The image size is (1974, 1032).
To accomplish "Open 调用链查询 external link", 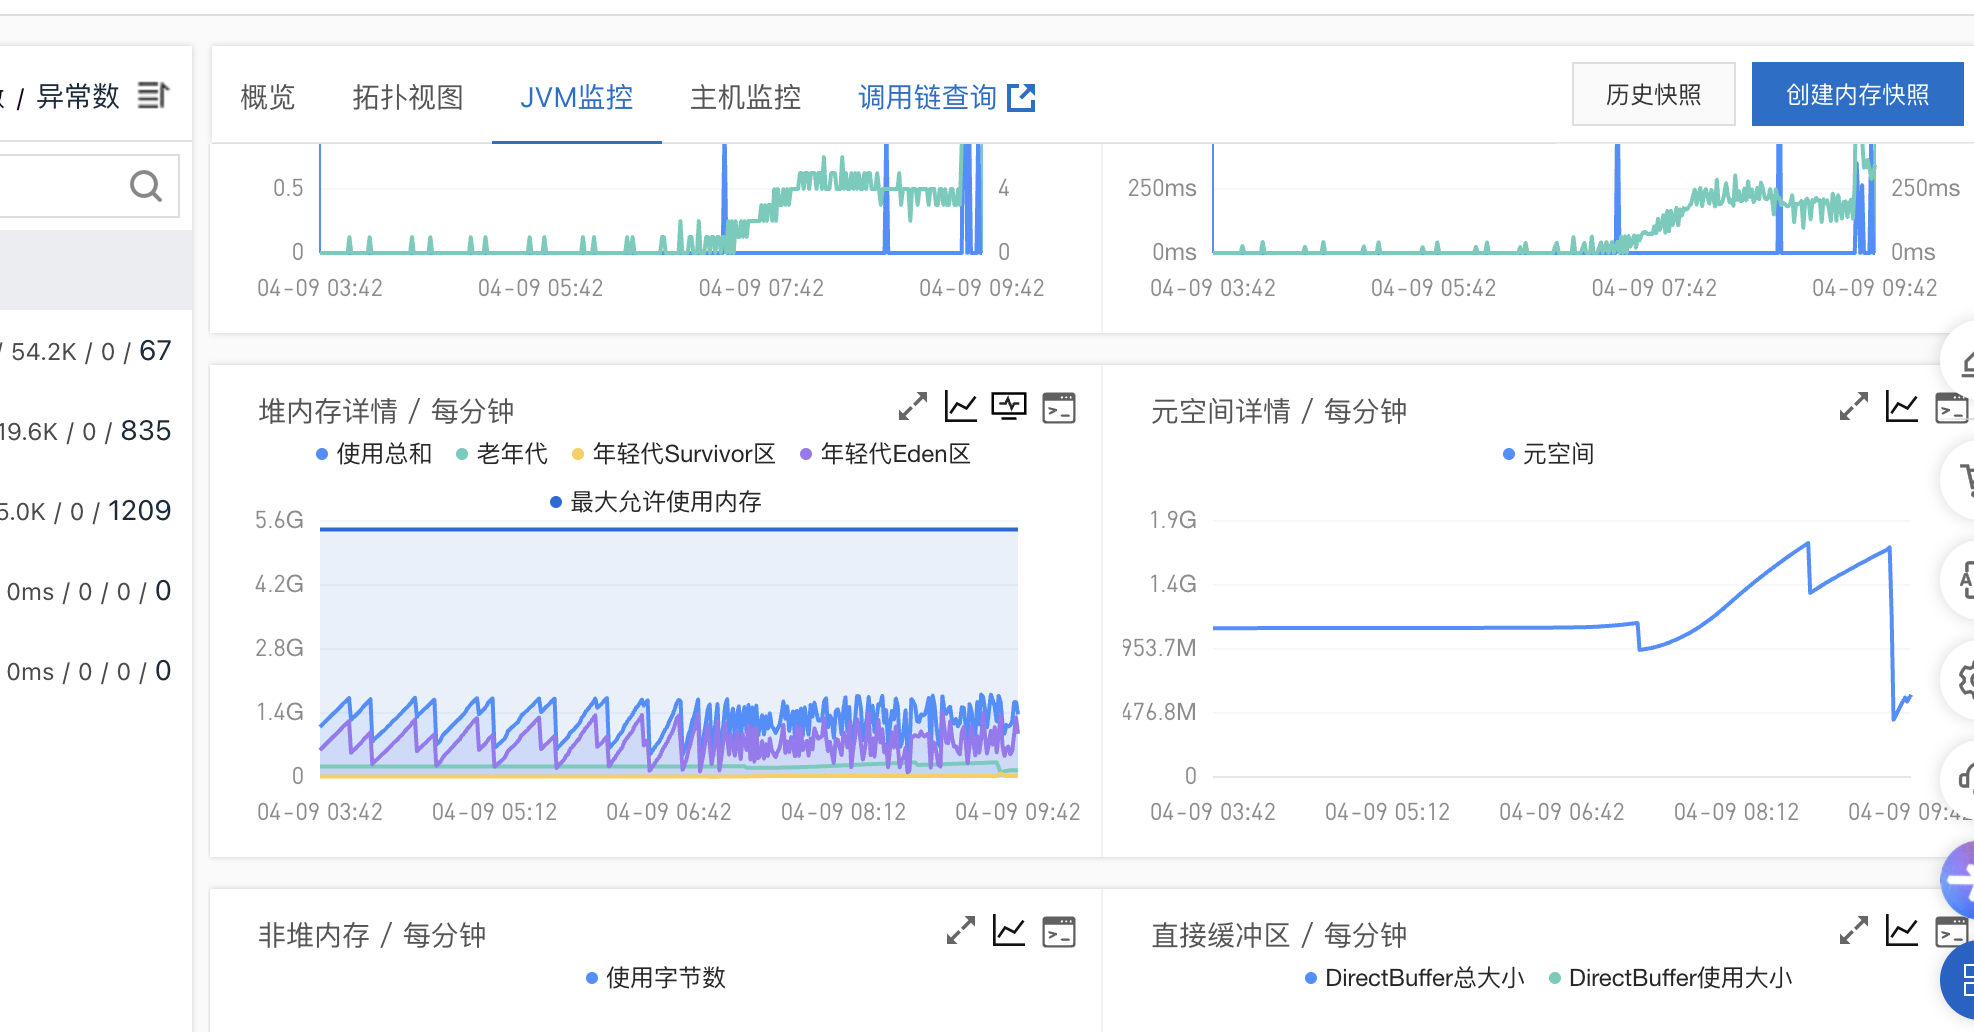I will pos(947,97).
